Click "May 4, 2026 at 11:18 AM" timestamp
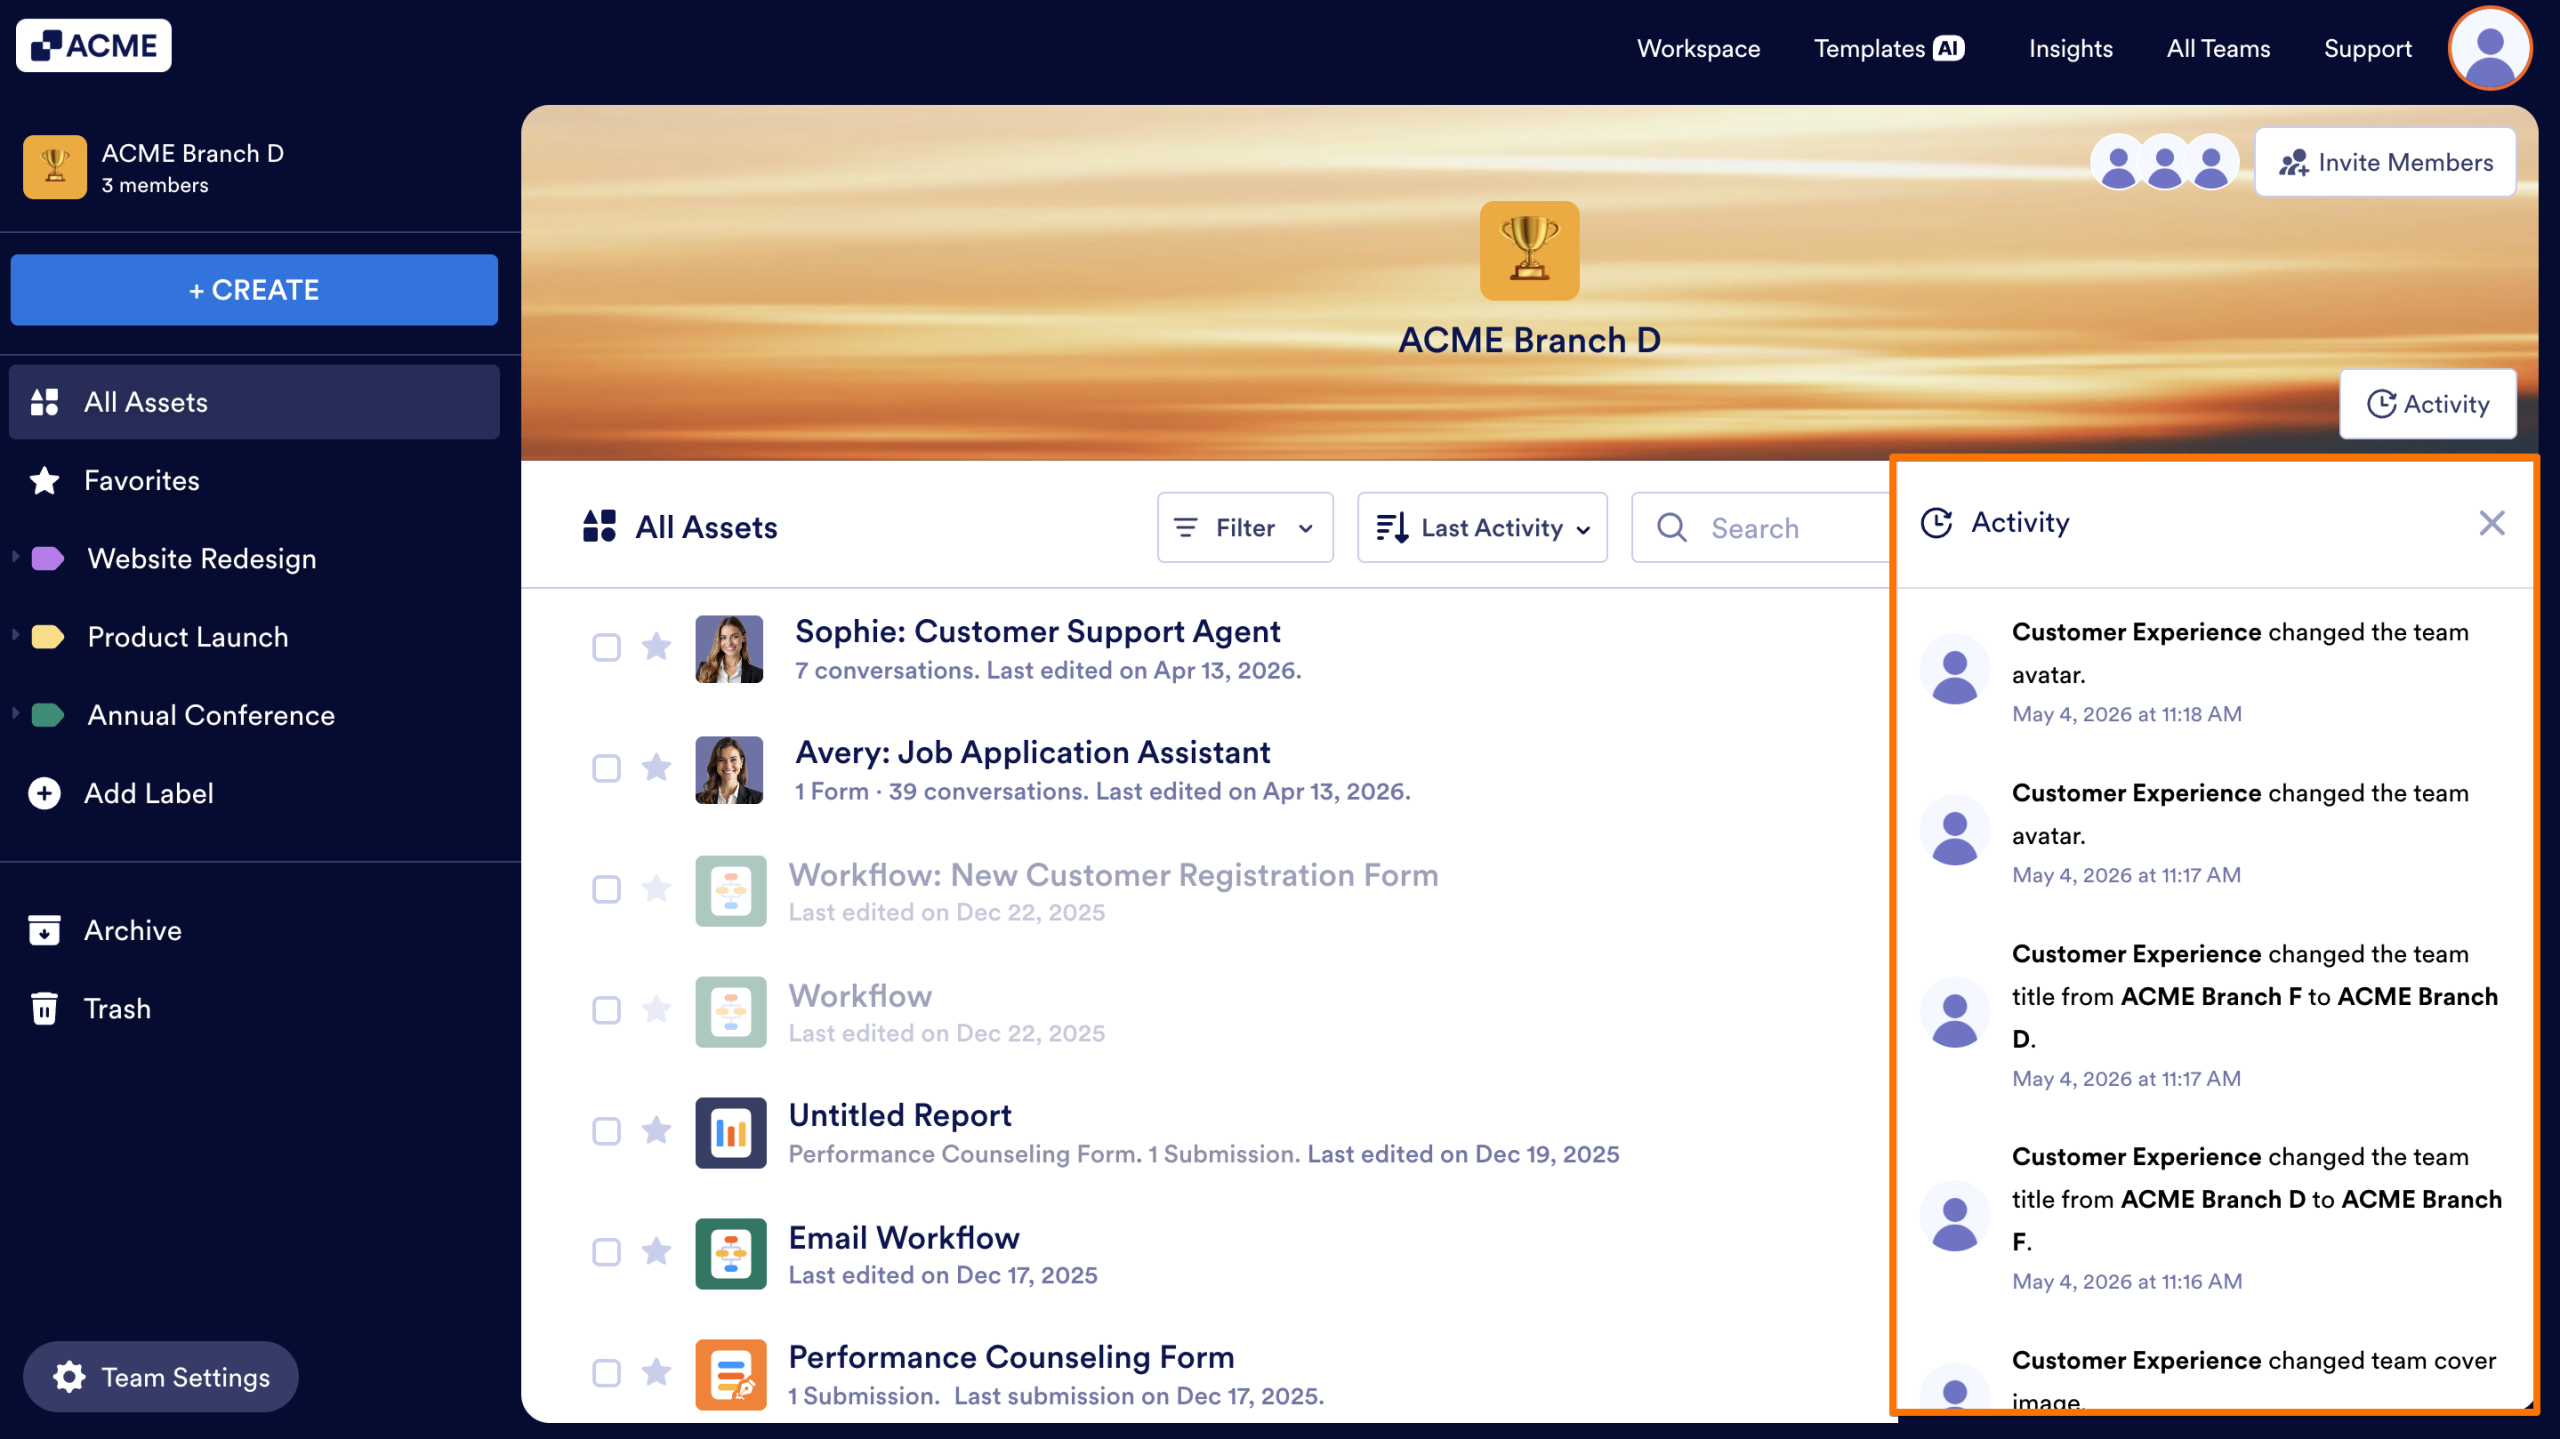The width and height of the screenshot is (2560, 1439). [x=2127, y=714]
